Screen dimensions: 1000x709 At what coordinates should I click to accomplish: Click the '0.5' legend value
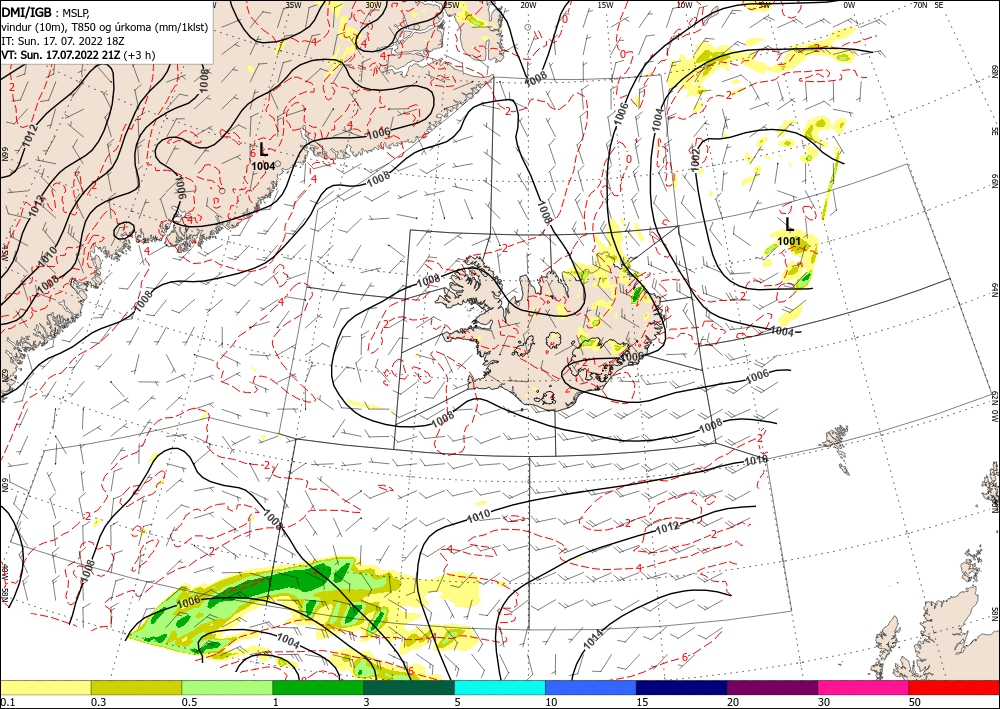[x=189, y=702]
